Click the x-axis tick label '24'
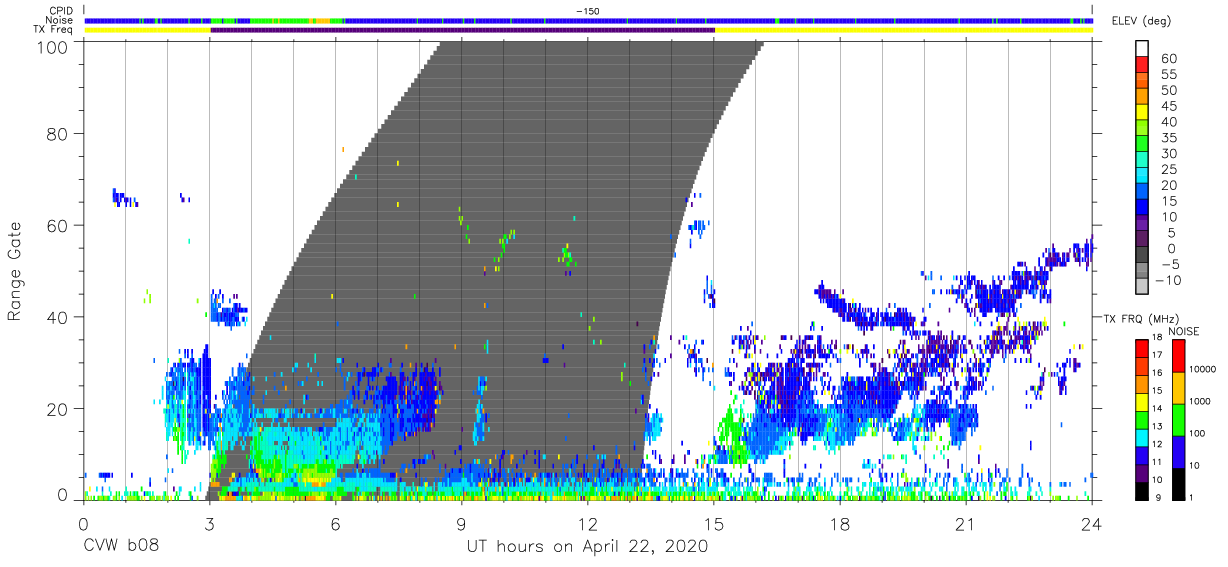This screenshot has width=1228, height=567. click(1092, 524)
